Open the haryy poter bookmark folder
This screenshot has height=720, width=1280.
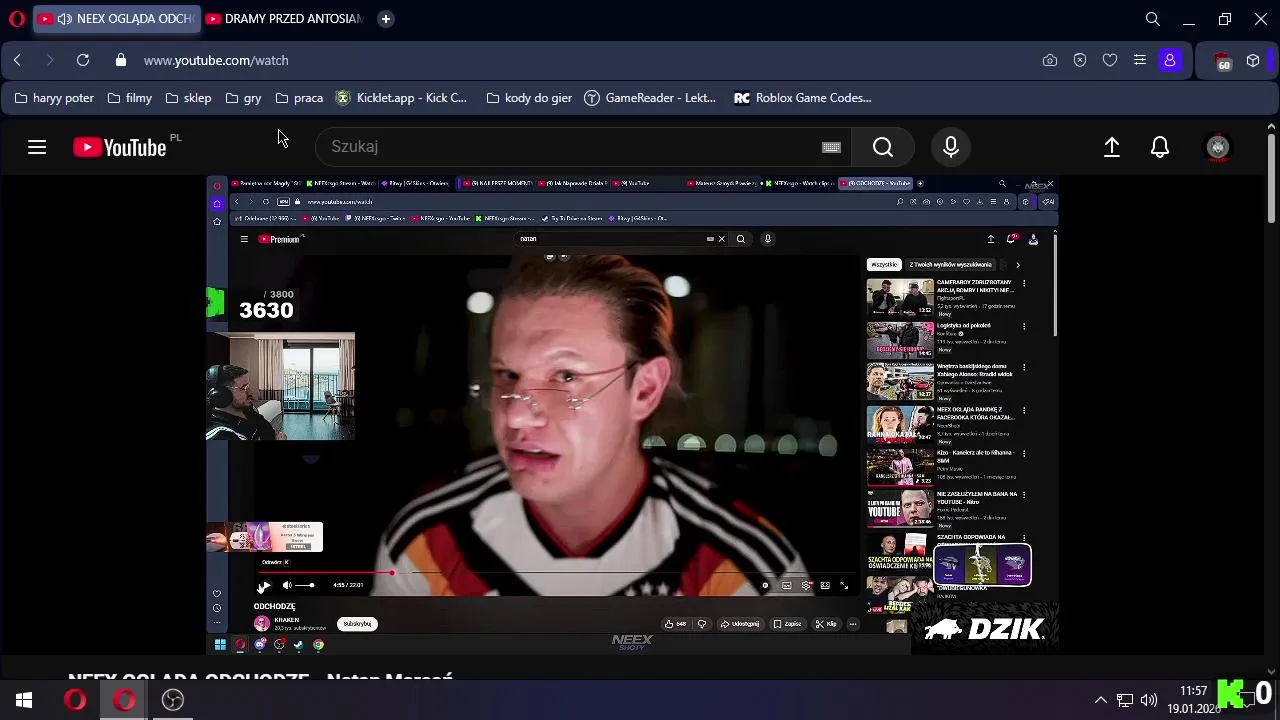(x=55, y=98)
